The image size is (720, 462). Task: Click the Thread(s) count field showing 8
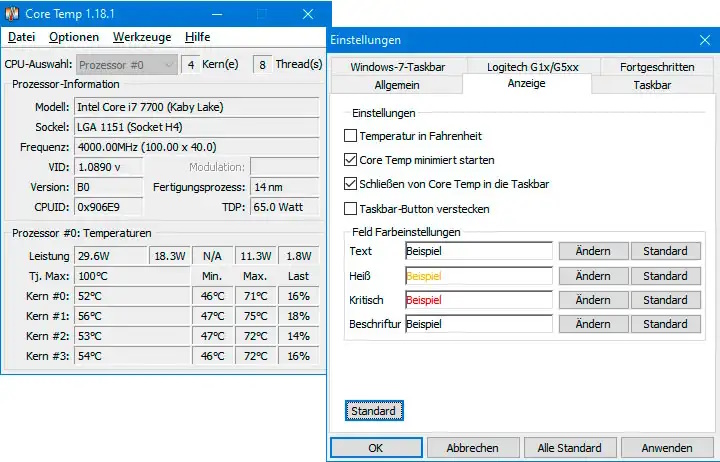(x=262, y=65)
